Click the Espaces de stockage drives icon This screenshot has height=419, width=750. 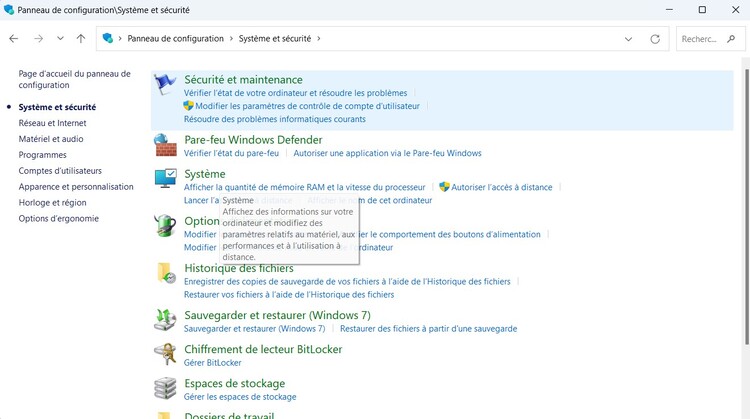(x=165, y=388)
